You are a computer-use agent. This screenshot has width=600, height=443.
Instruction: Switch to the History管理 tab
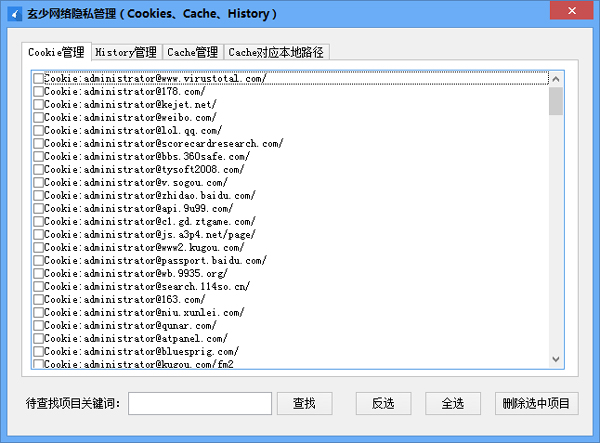[126, 52]
